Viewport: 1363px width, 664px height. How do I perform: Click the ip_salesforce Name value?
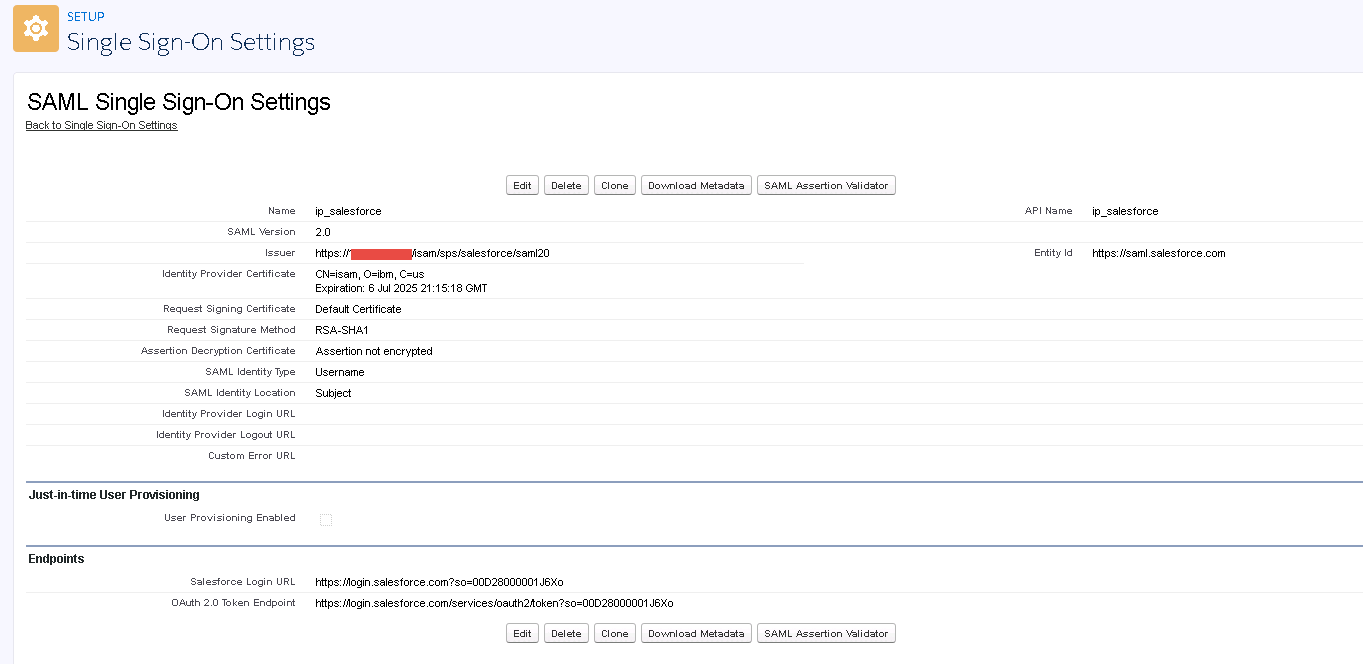pyautogui.click(x=347, y=211)
